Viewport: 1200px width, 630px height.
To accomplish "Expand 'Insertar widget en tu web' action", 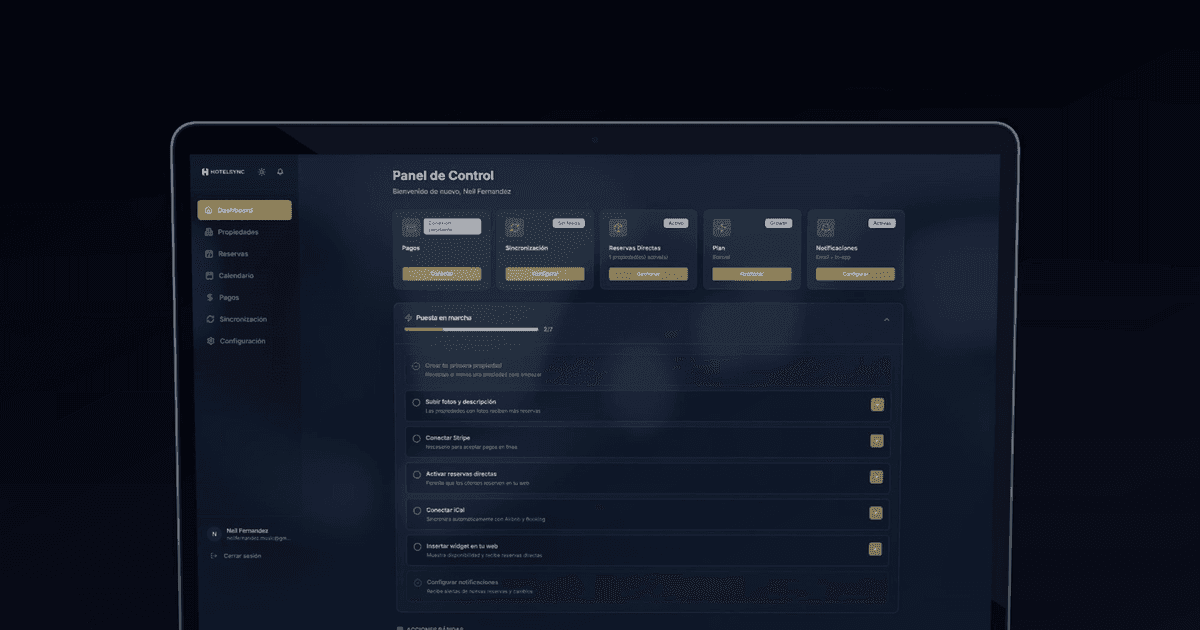I will [x=878, y=550].
